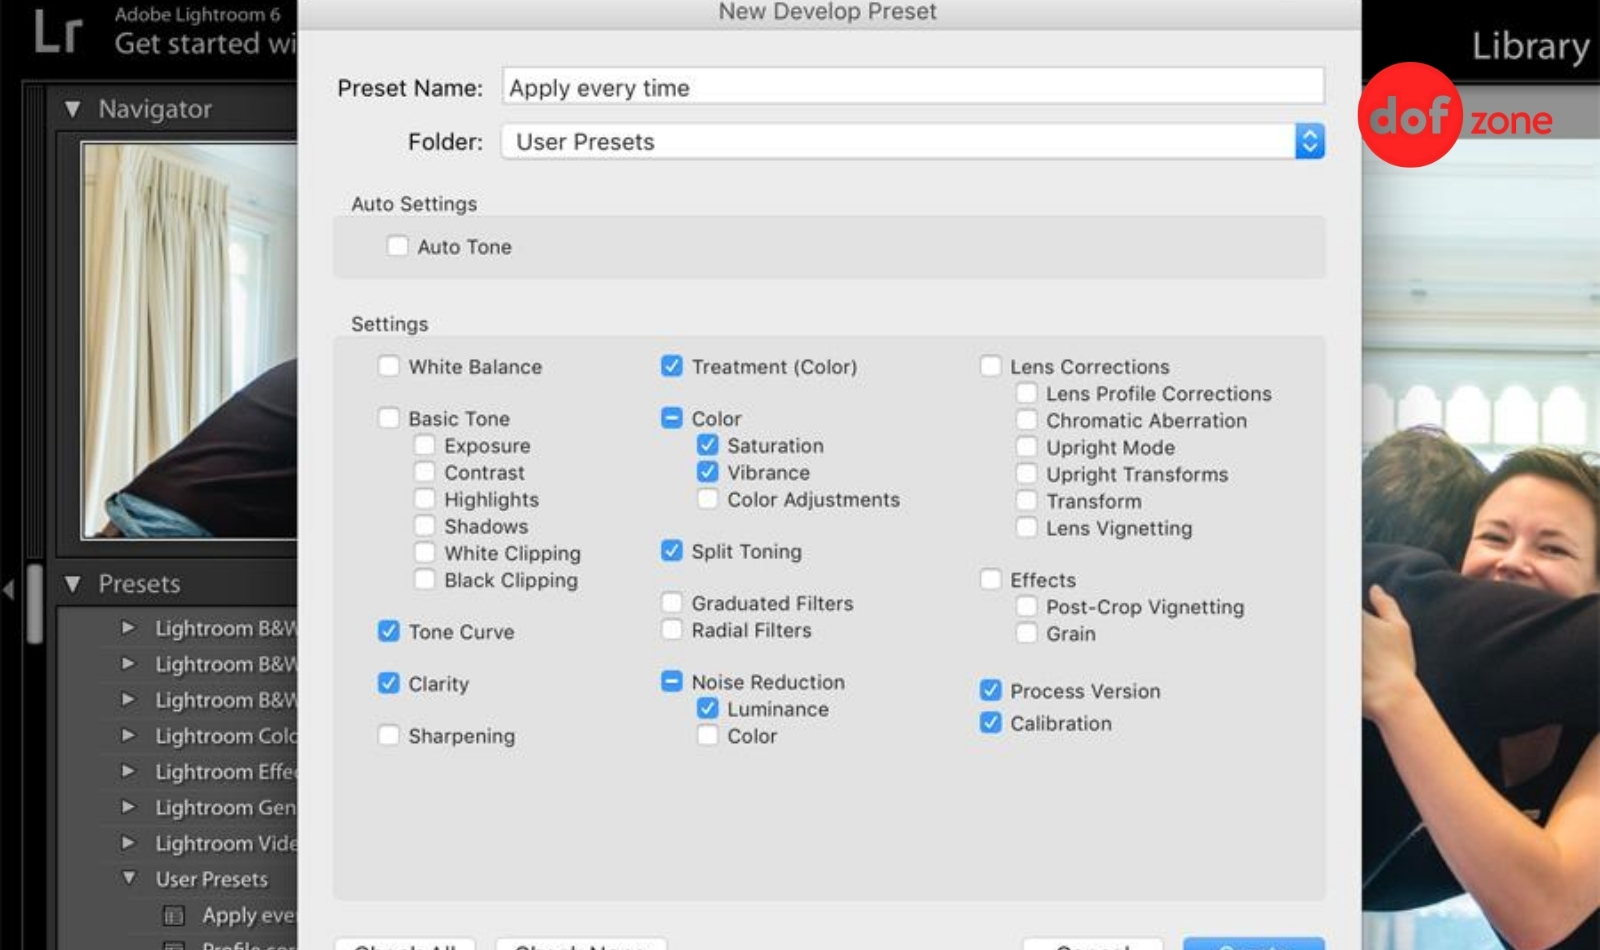Enable Upright Transforms checkbox

click(x=1027, y=474)
